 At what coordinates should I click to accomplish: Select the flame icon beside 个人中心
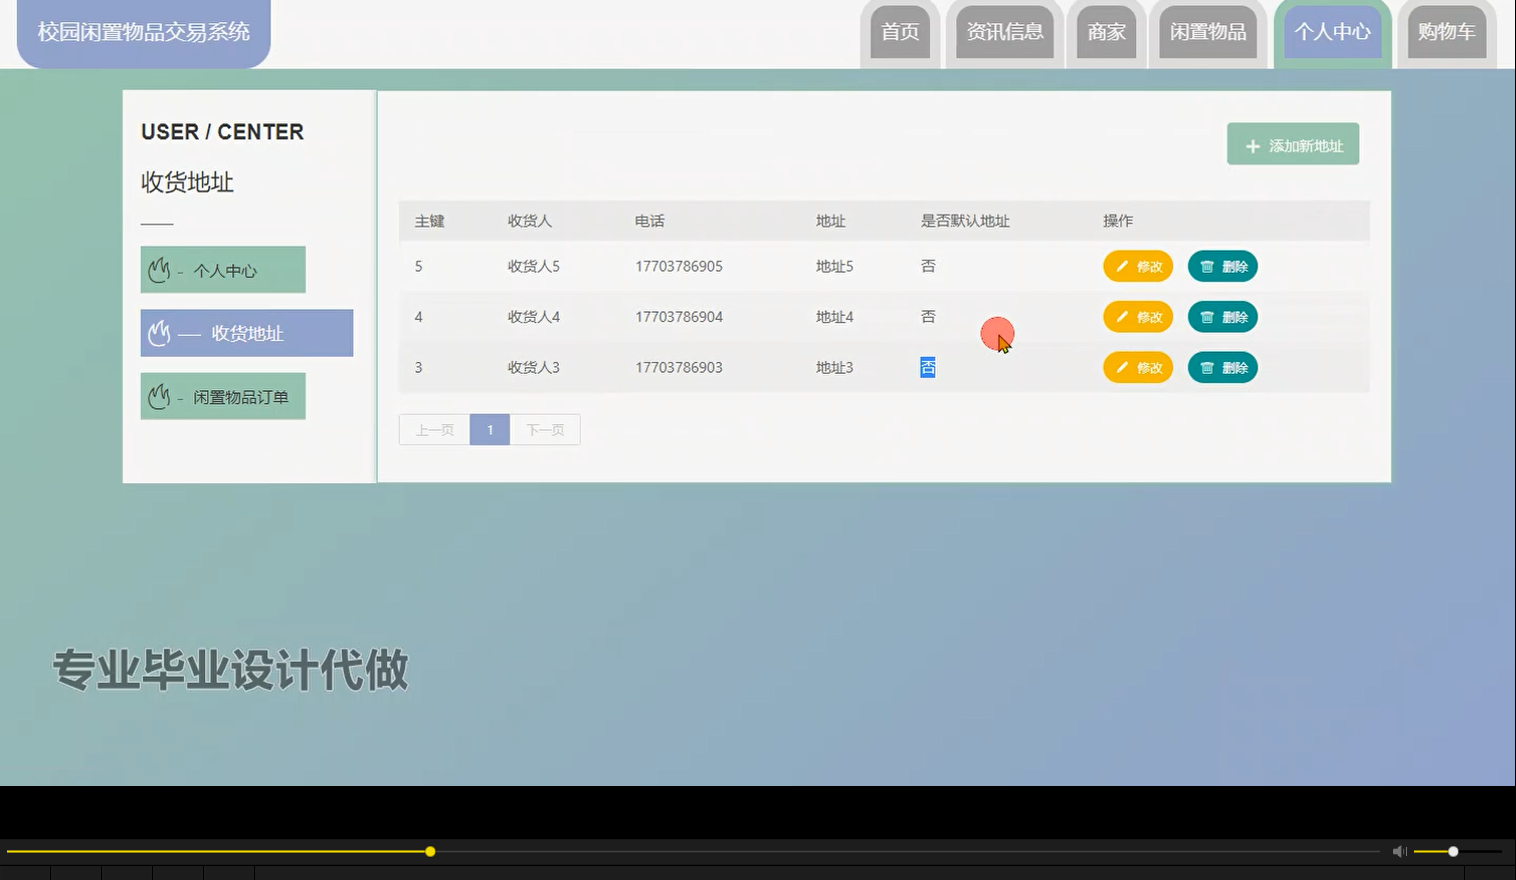pos(158,268)
